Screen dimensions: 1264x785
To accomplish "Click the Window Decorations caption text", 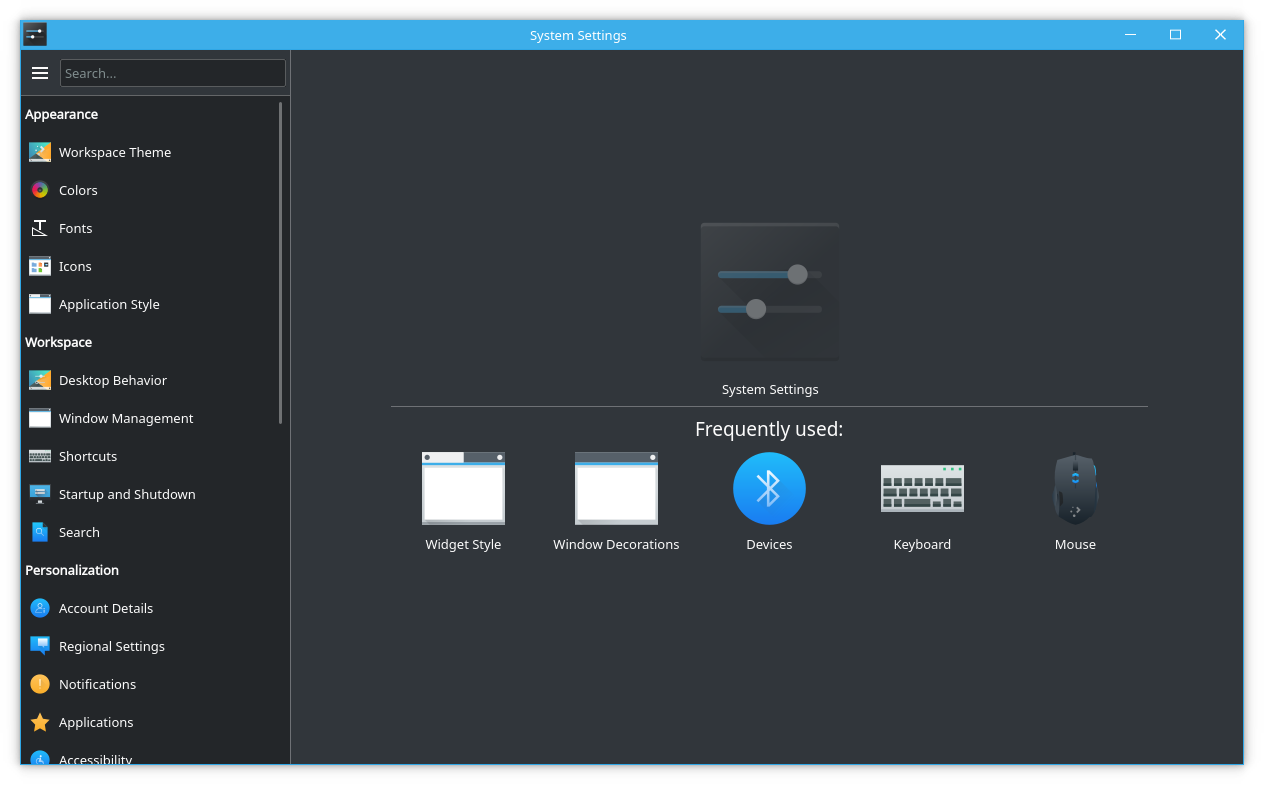I will [x=616, y=544].
